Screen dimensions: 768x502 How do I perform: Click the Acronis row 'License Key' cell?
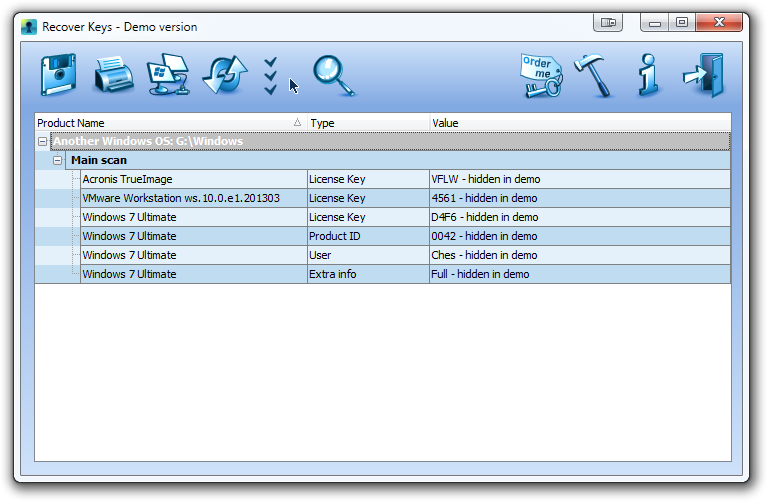click(368, 179)
